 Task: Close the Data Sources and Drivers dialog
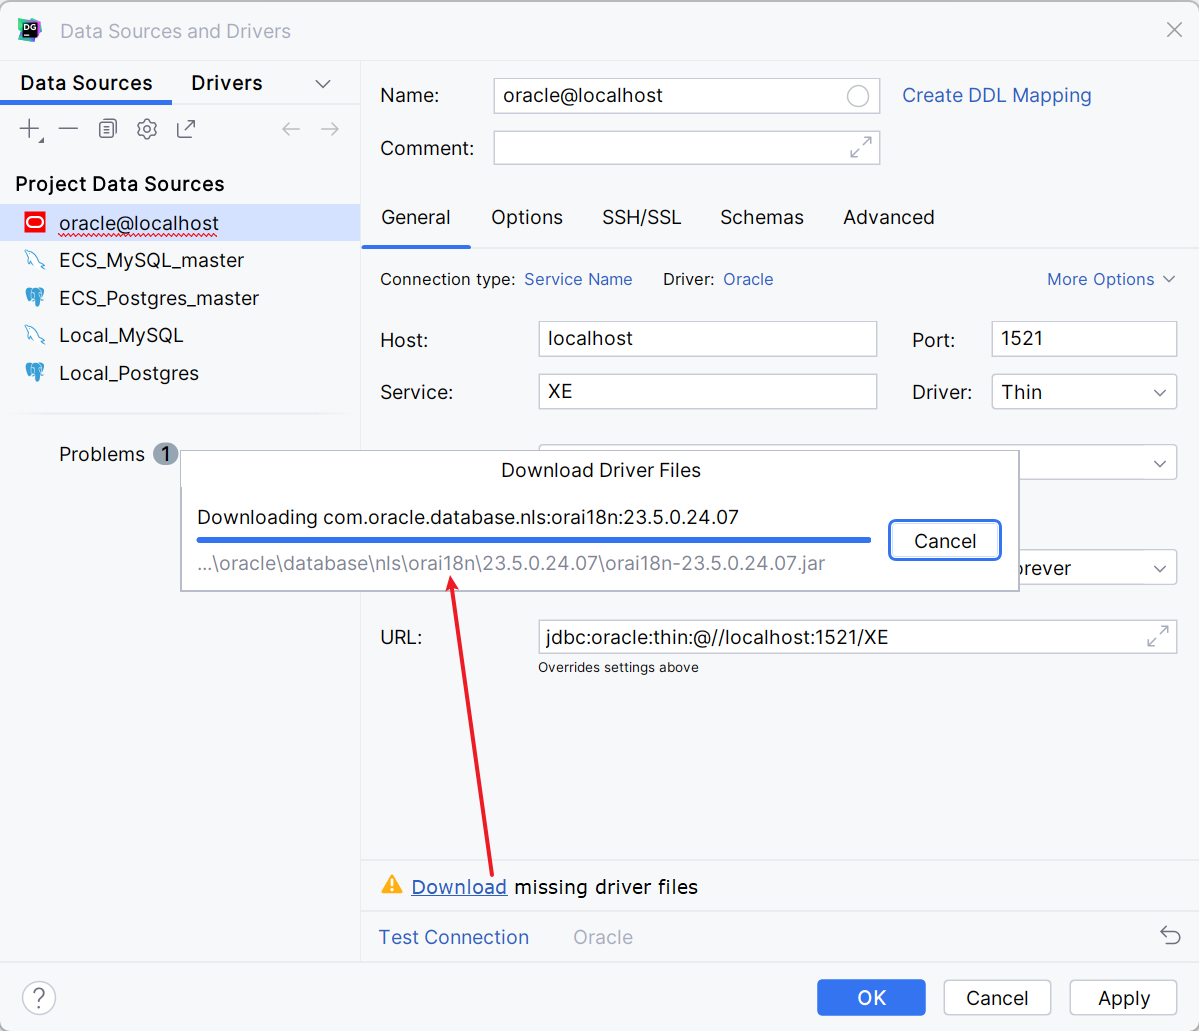coord(1175,30)
